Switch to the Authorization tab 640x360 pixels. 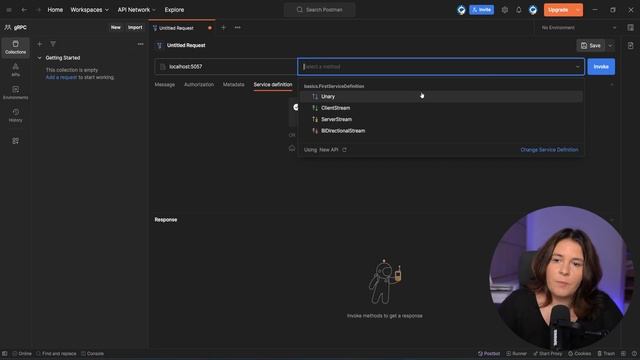[x=199, y=84]
